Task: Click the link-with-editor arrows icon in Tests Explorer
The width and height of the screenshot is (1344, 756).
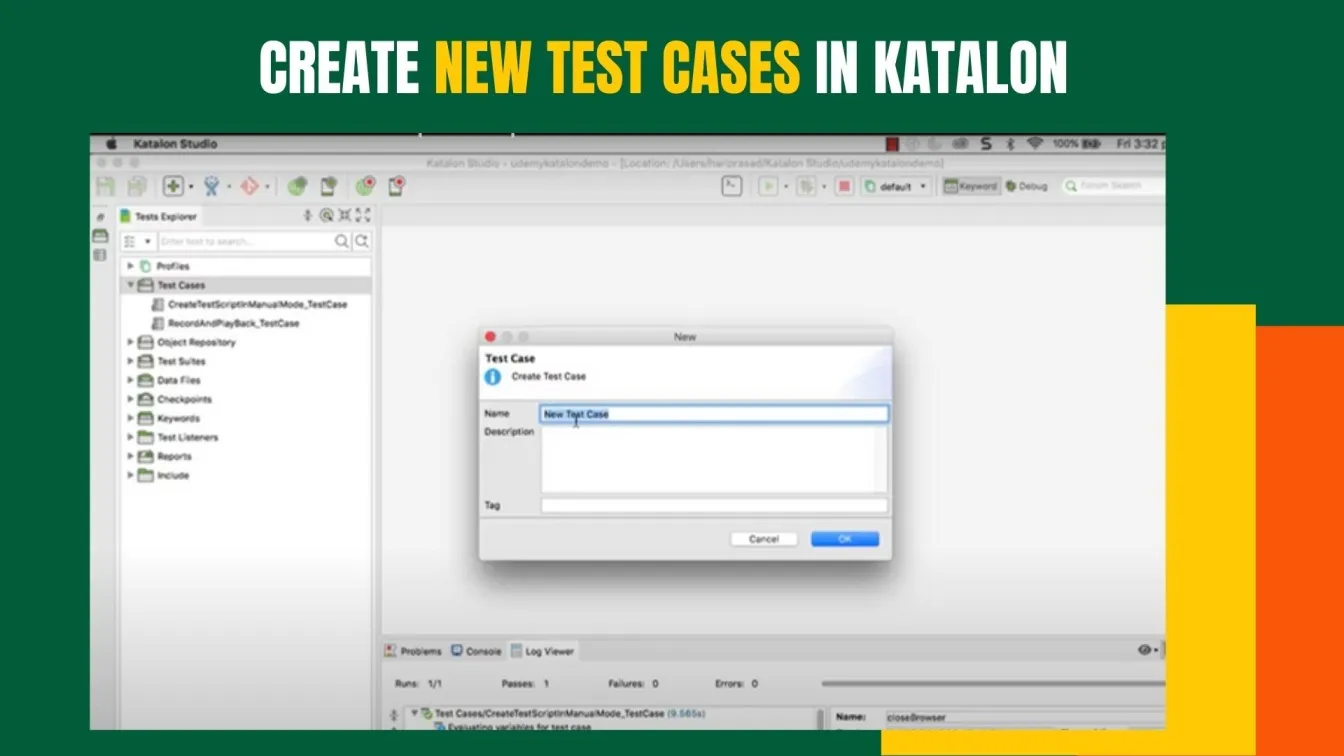Action: pyautogui.click(x=308, y=215)
